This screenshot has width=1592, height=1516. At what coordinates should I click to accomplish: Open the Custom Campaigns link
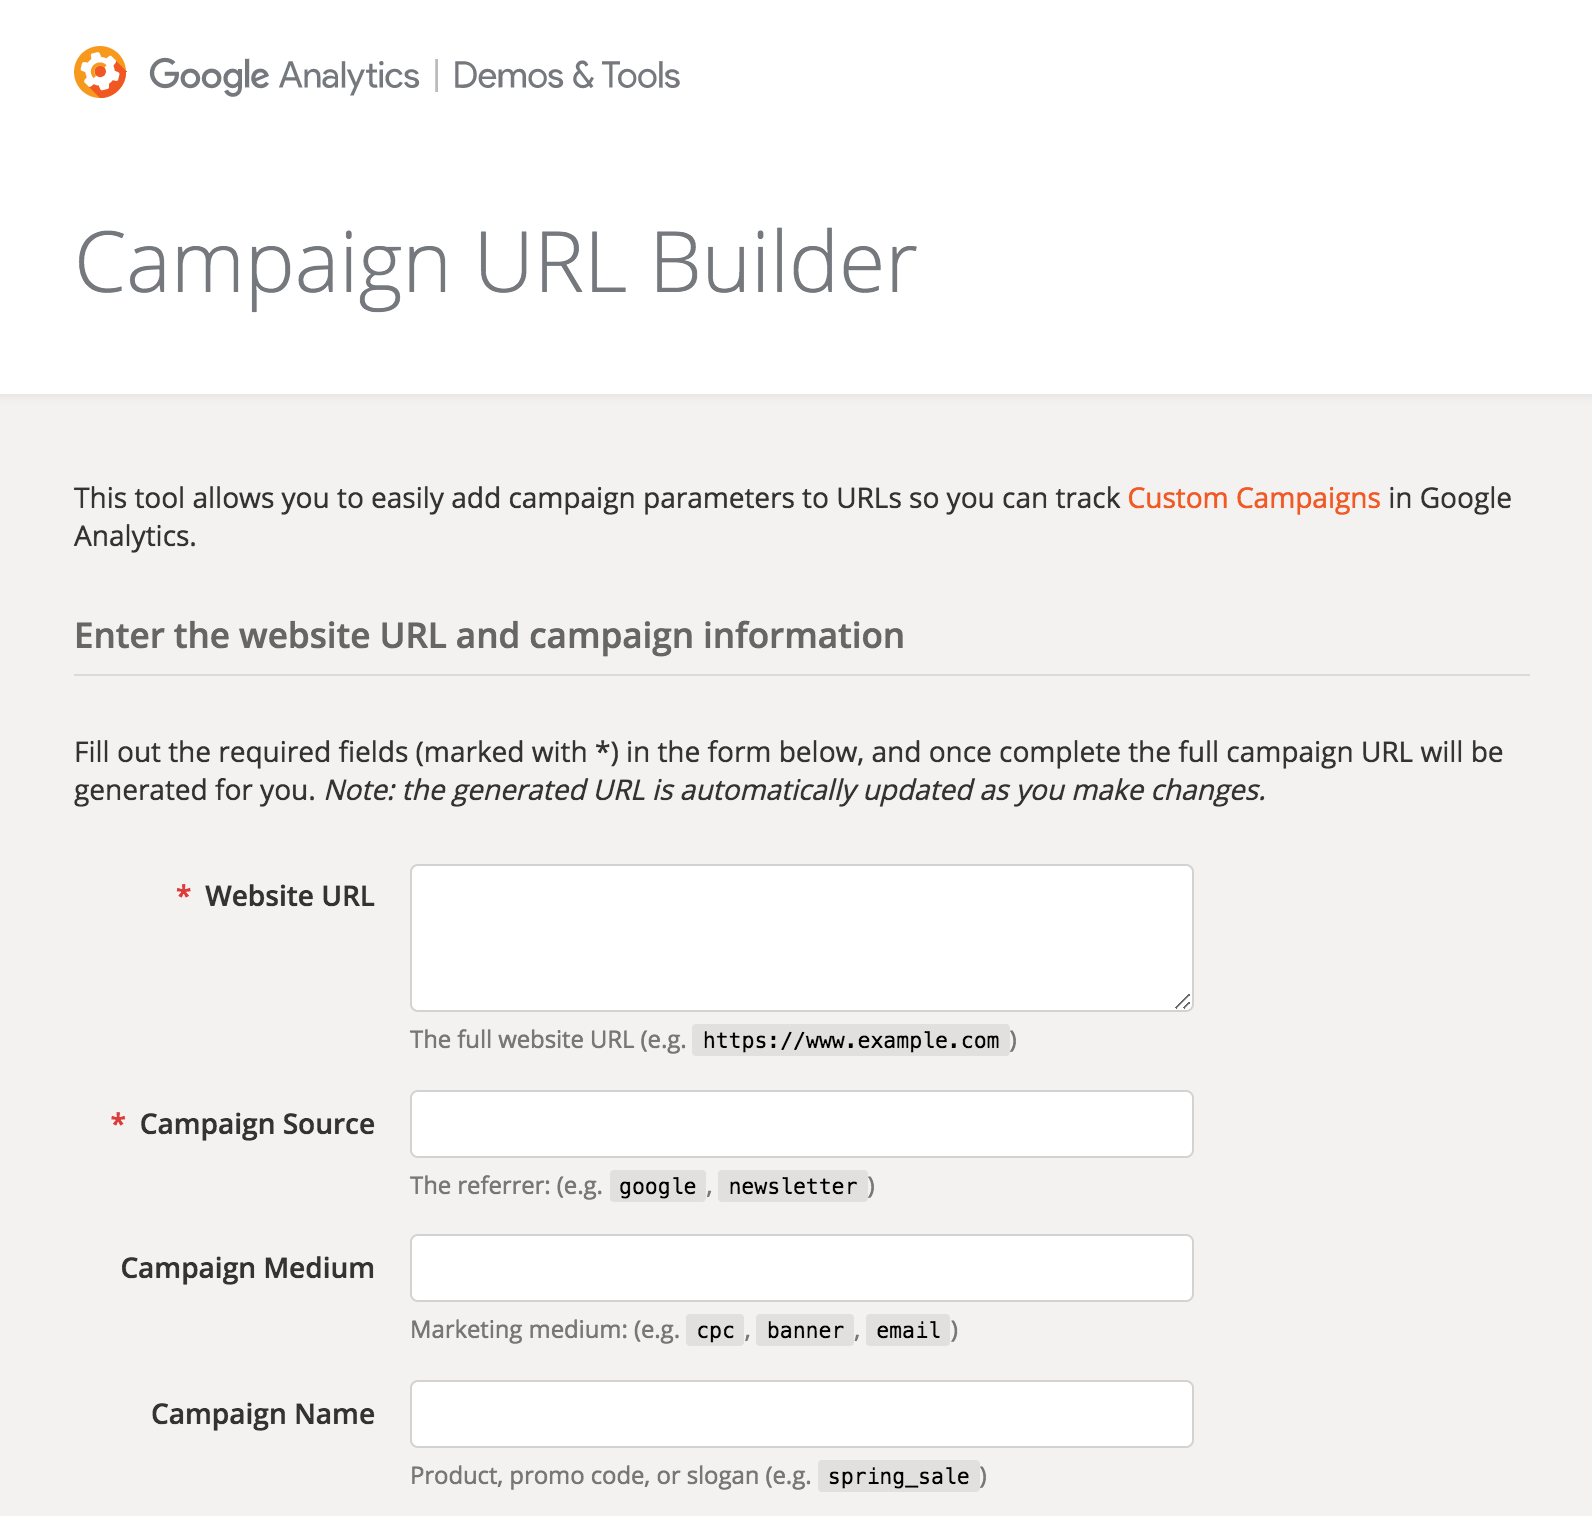(x=1254, y=498)
